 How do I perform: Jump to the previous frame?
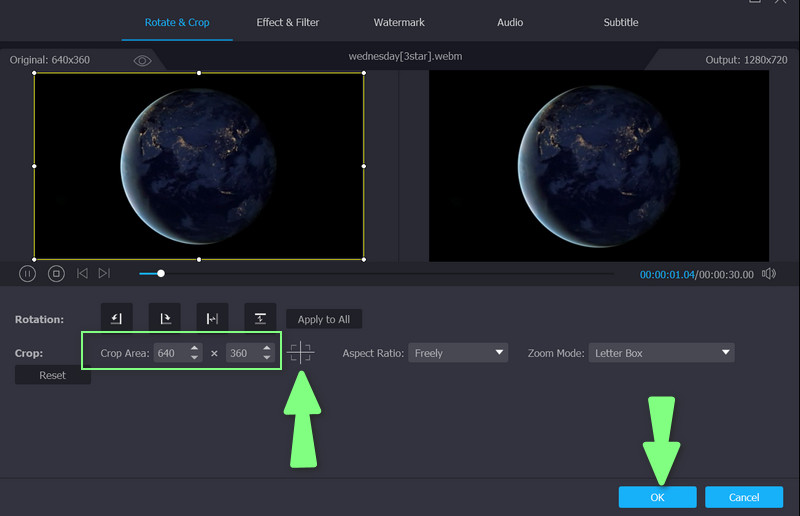[x=83, y=273]
